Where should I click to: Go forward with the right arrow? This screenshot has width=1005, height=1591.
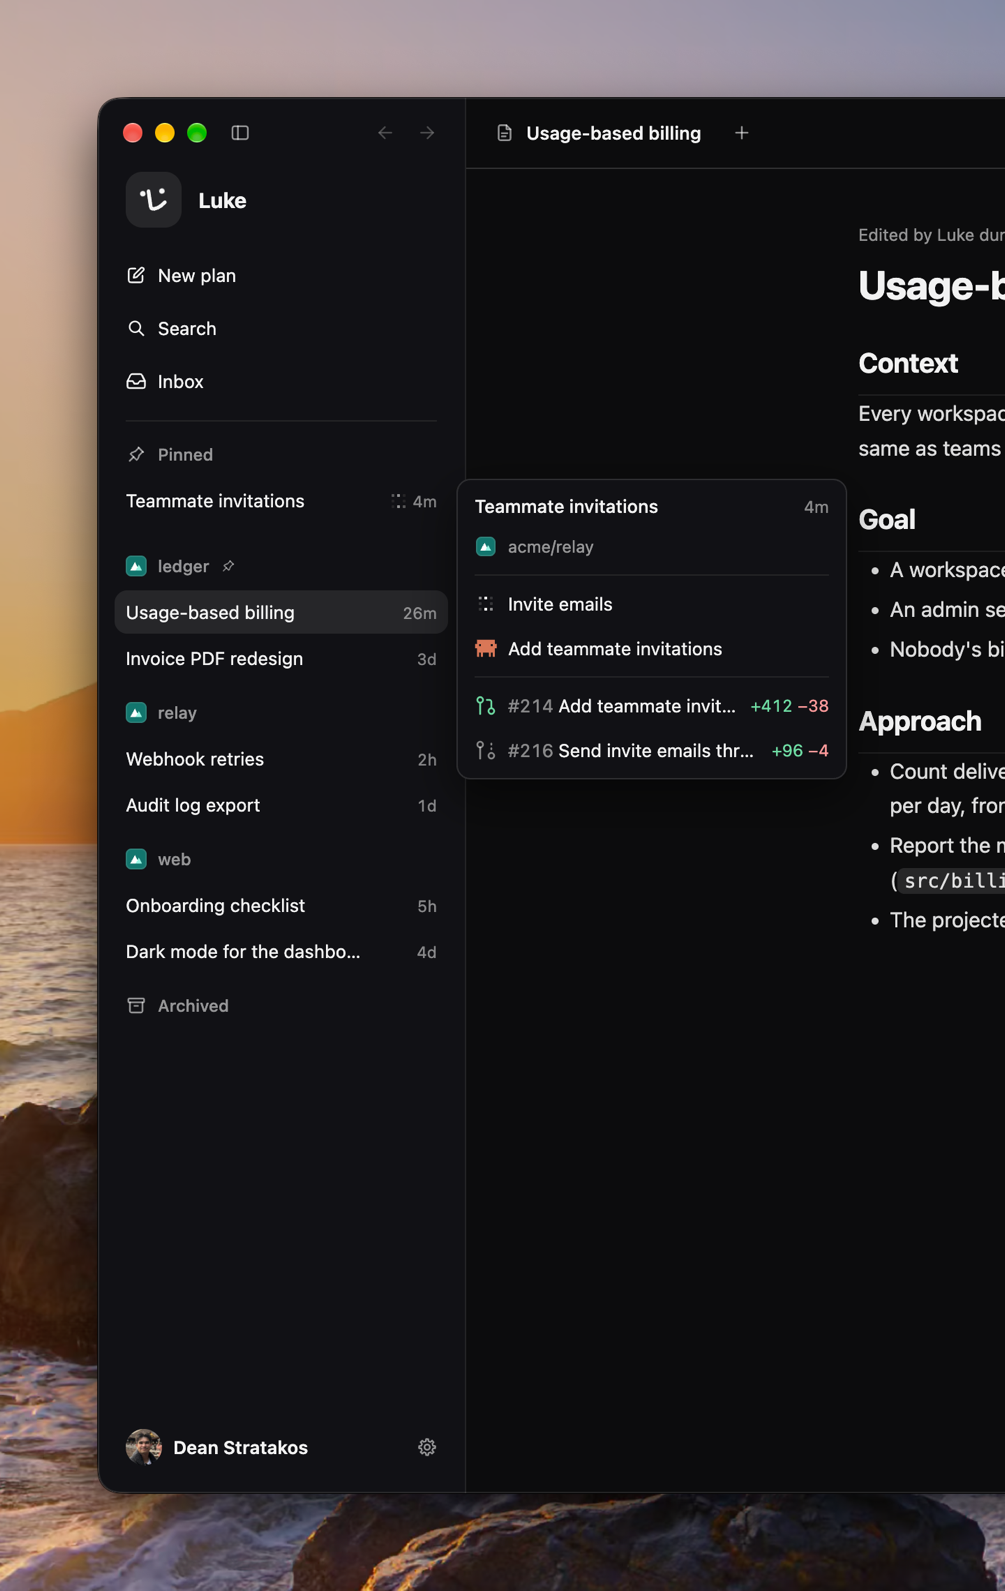tap(427, 133)
